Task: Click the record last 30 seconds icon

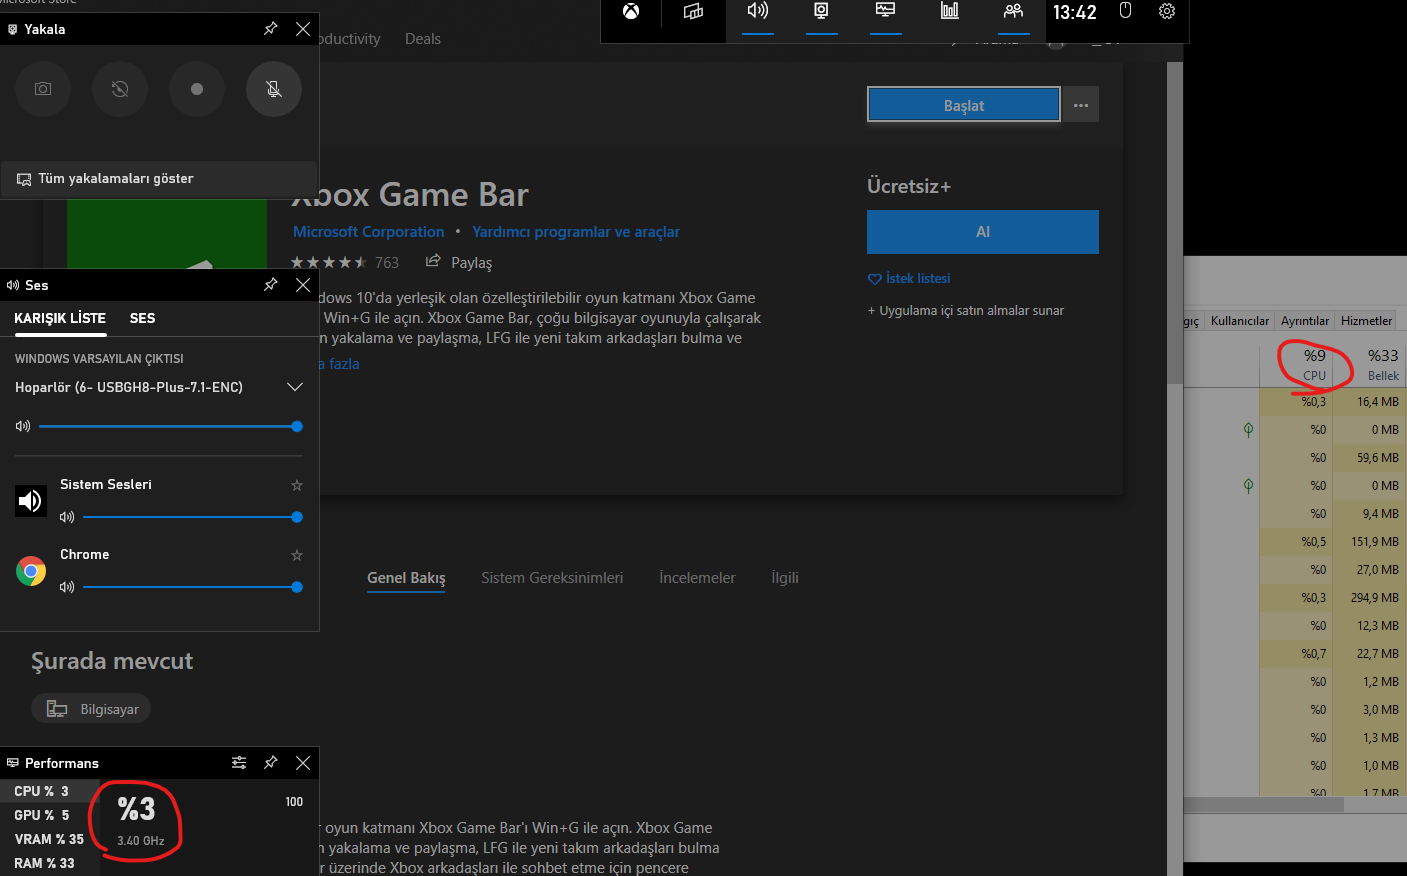Action: pyautogui.click(x=120, y=89)
